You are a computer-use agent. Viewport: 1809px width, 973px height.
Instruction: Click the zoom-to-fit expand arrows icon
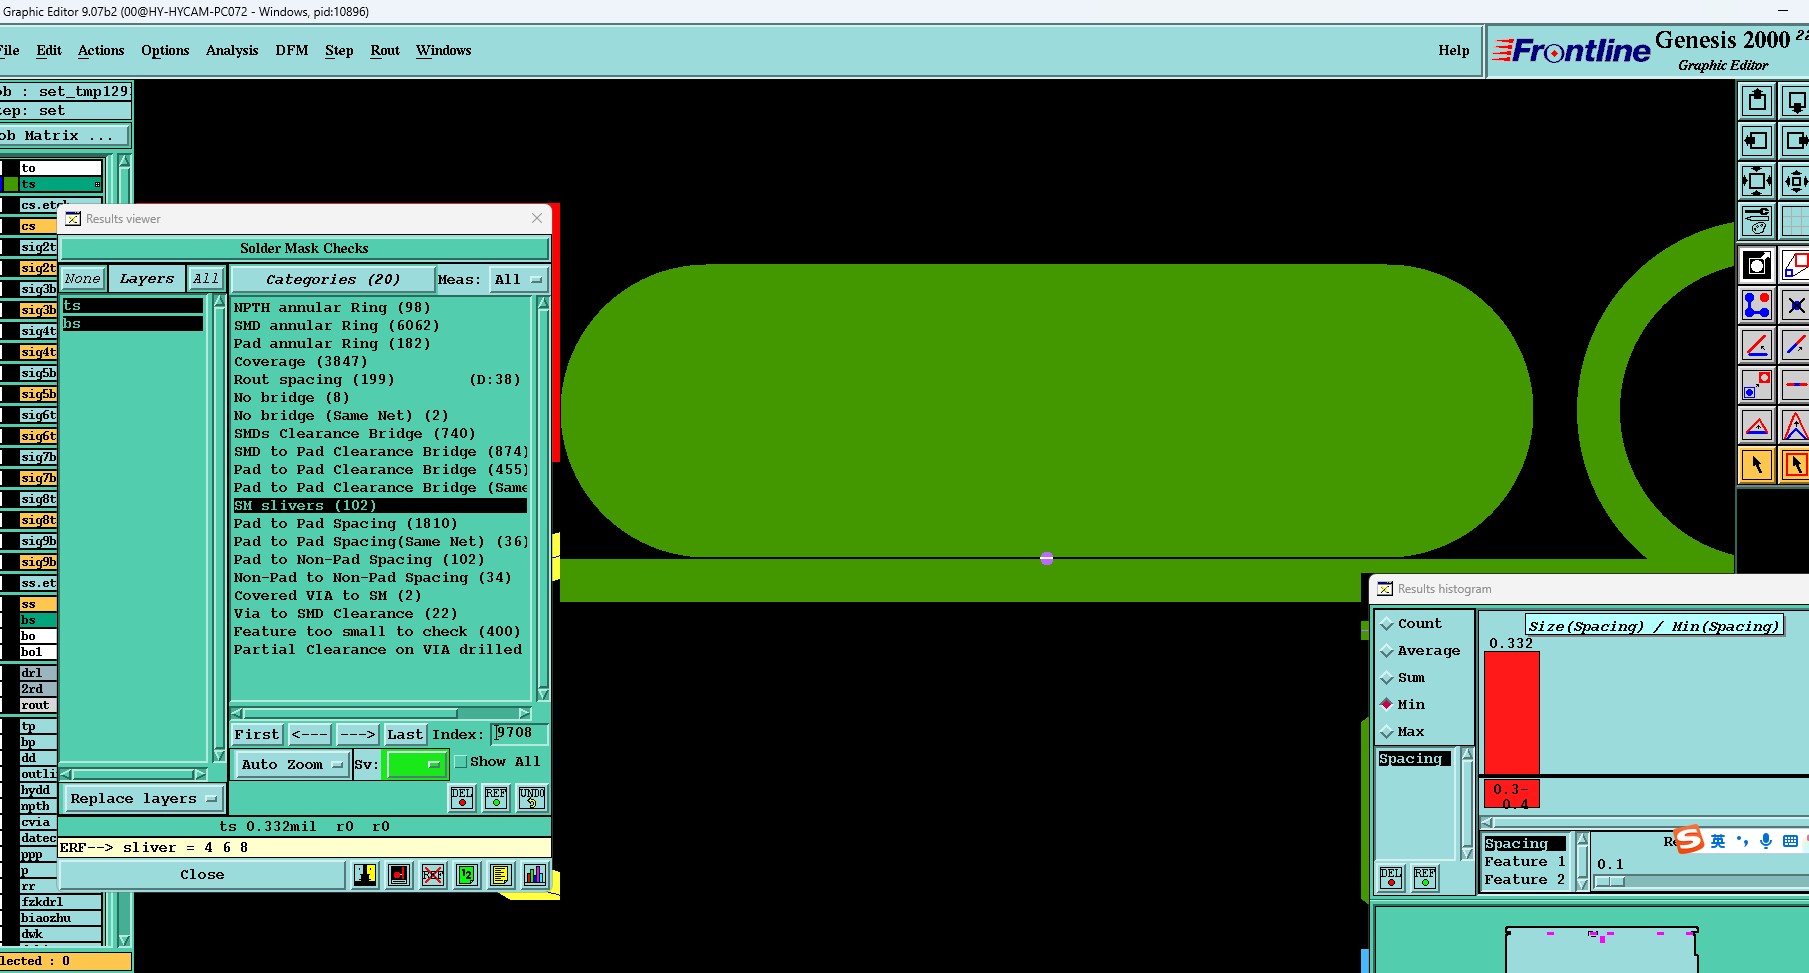[x=1757, y=181]
